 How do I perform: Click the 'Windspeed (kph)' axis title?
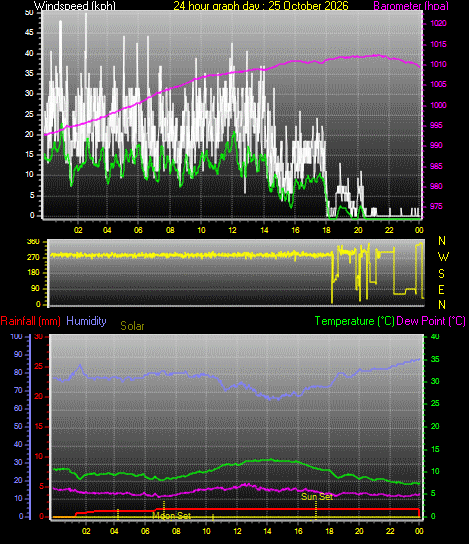coord(75,6)
